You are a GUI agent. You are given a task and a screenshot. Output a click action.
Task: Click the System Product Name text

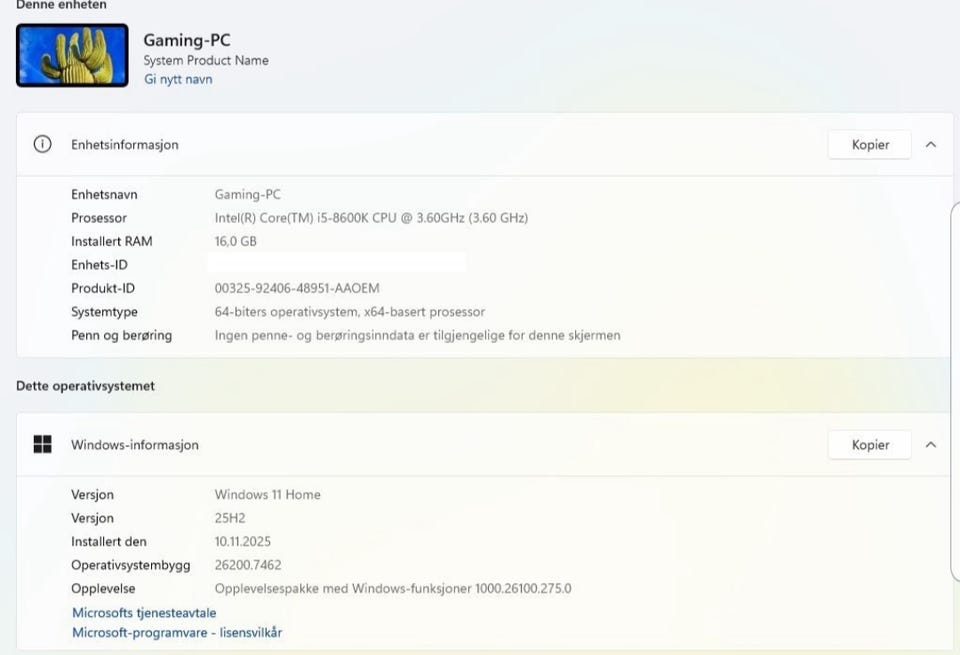pos(206,60)
